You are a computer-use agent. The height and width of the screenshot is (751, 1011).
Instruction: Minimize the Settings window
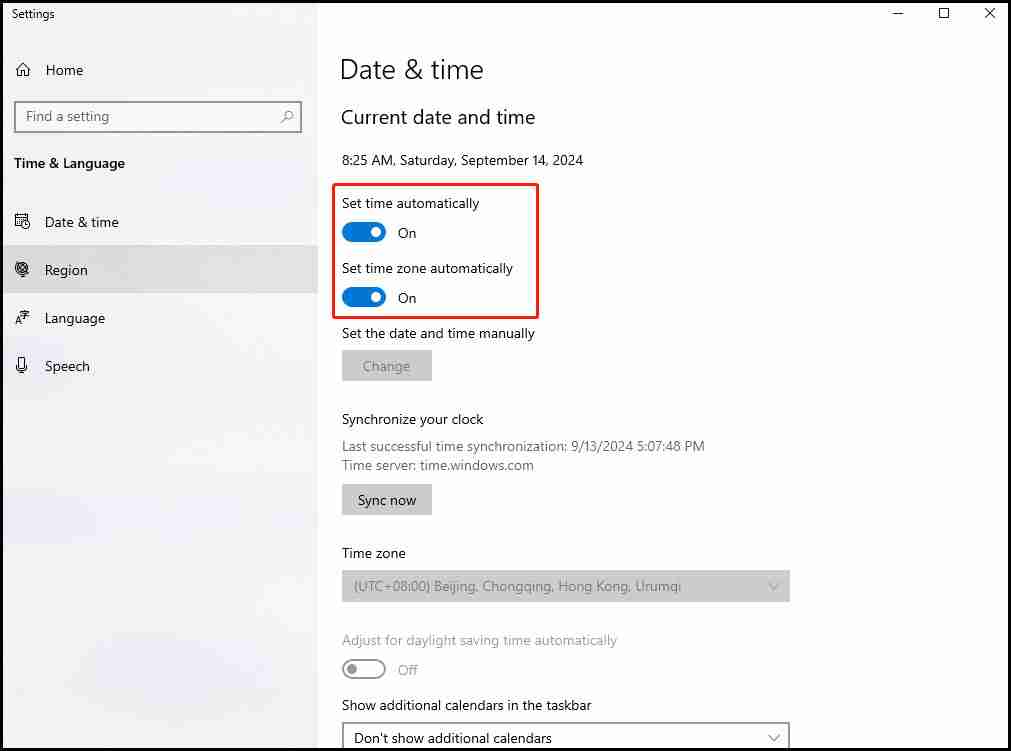coord(898,13)
